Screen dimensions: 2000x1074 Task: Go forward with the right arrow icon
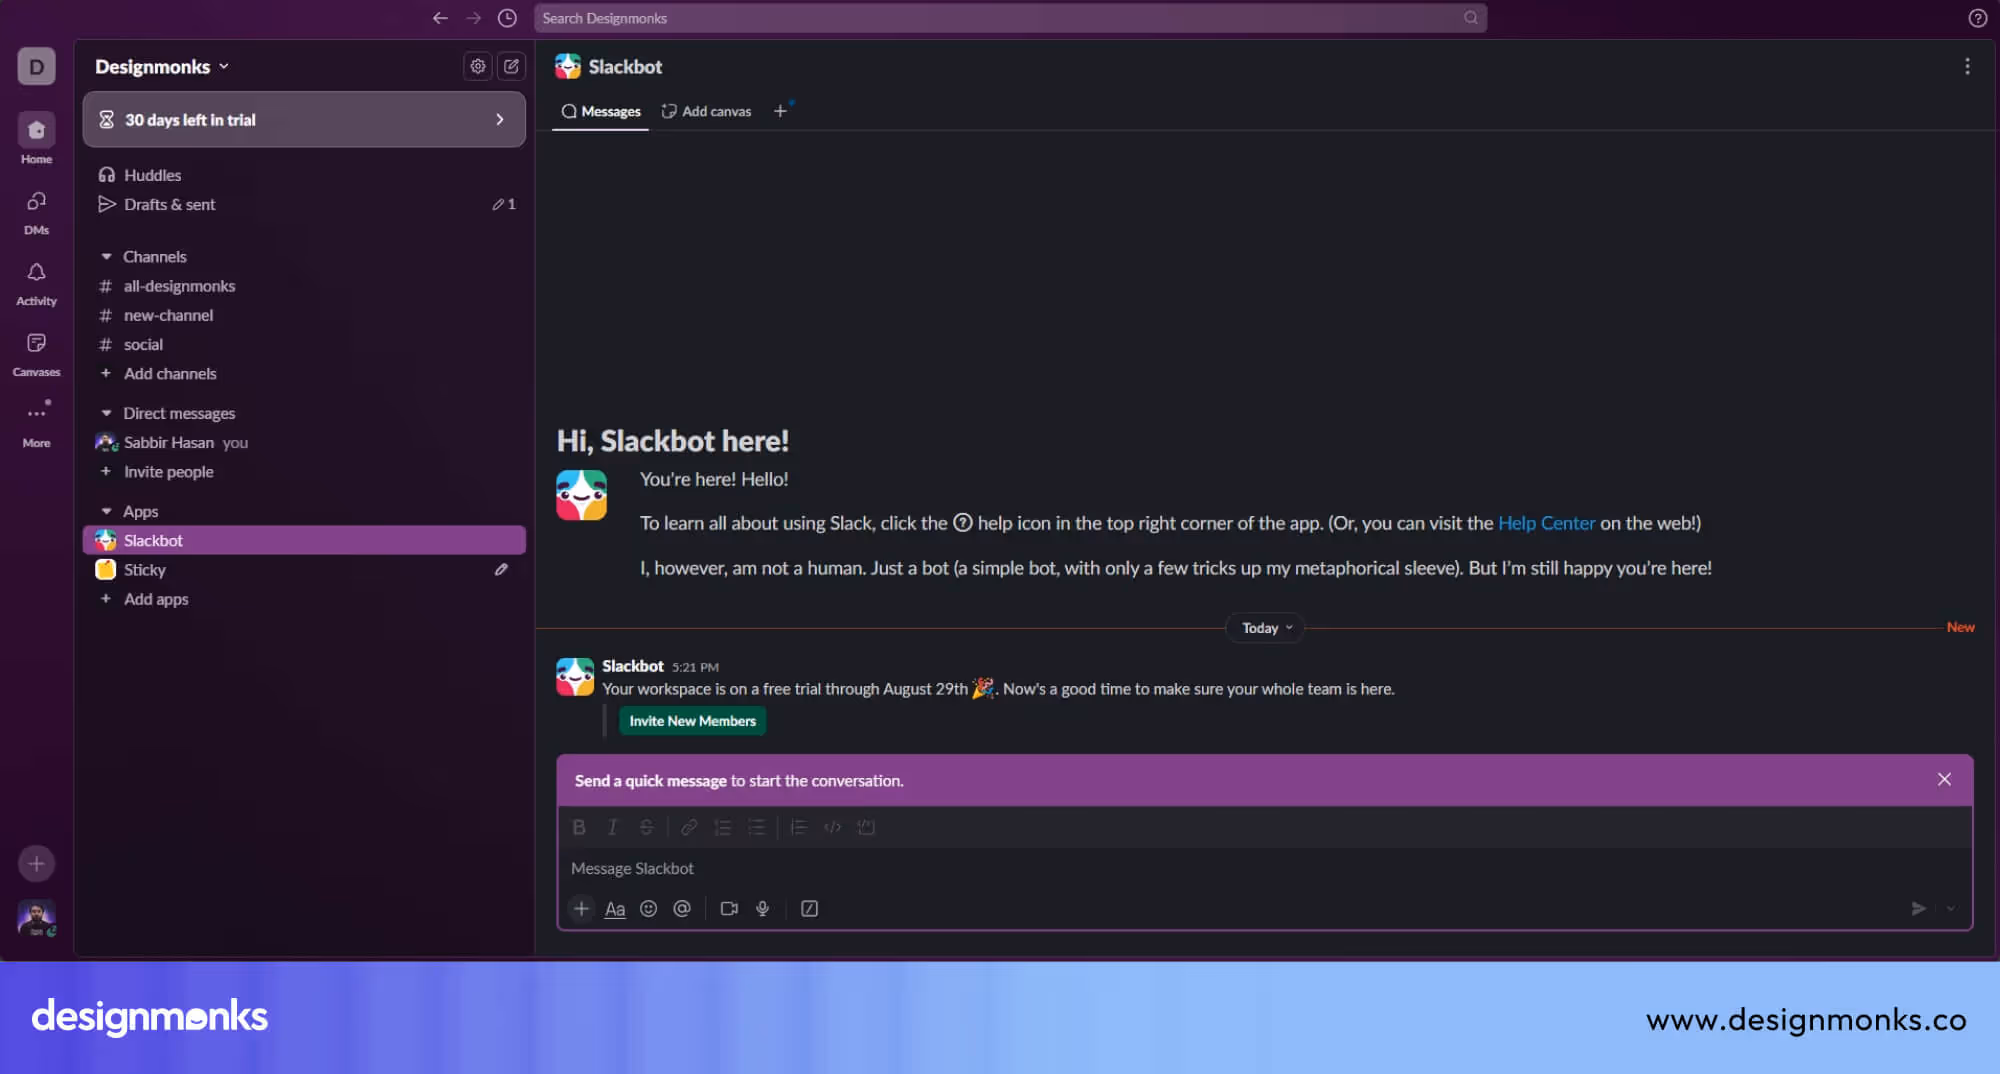tap(473, 18)
